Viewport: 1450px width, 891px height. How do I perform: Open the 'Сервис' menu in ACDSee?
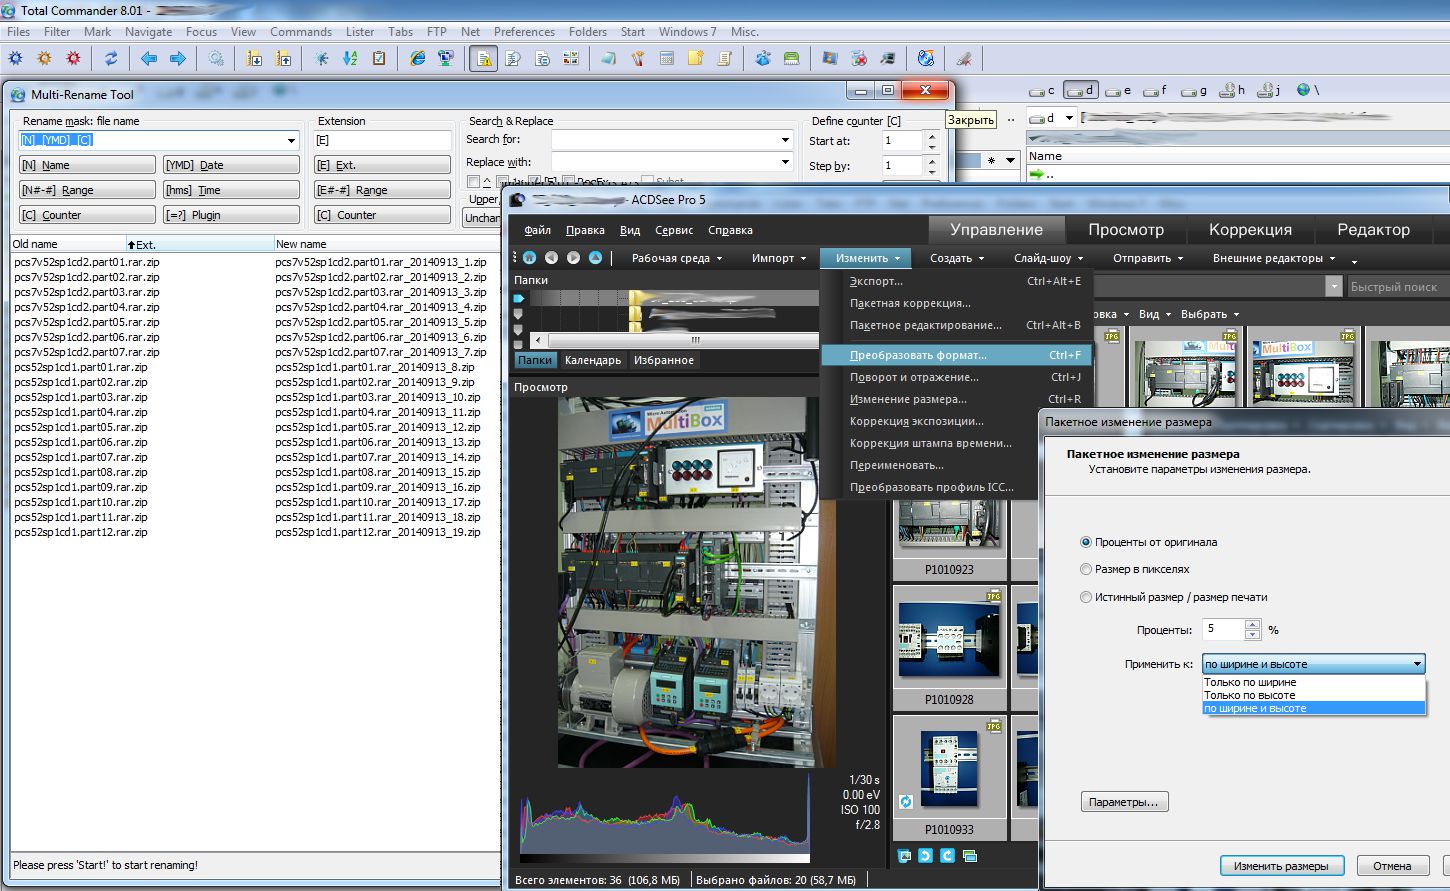674,230
